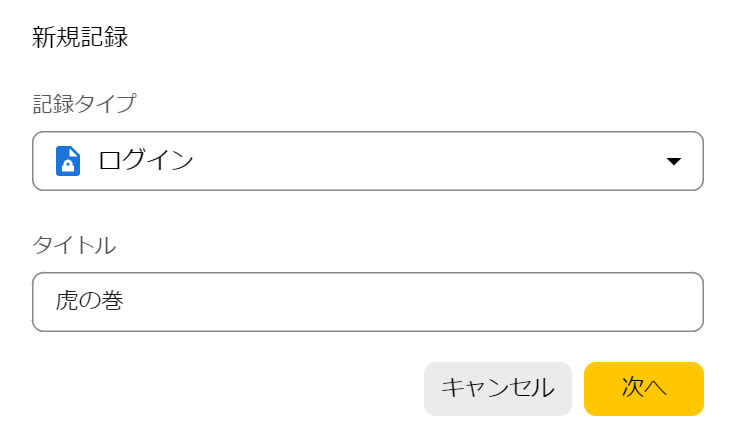732x442 pixels.
Task: Click the 新規記録 dialog heading
Action: [80, 37]
